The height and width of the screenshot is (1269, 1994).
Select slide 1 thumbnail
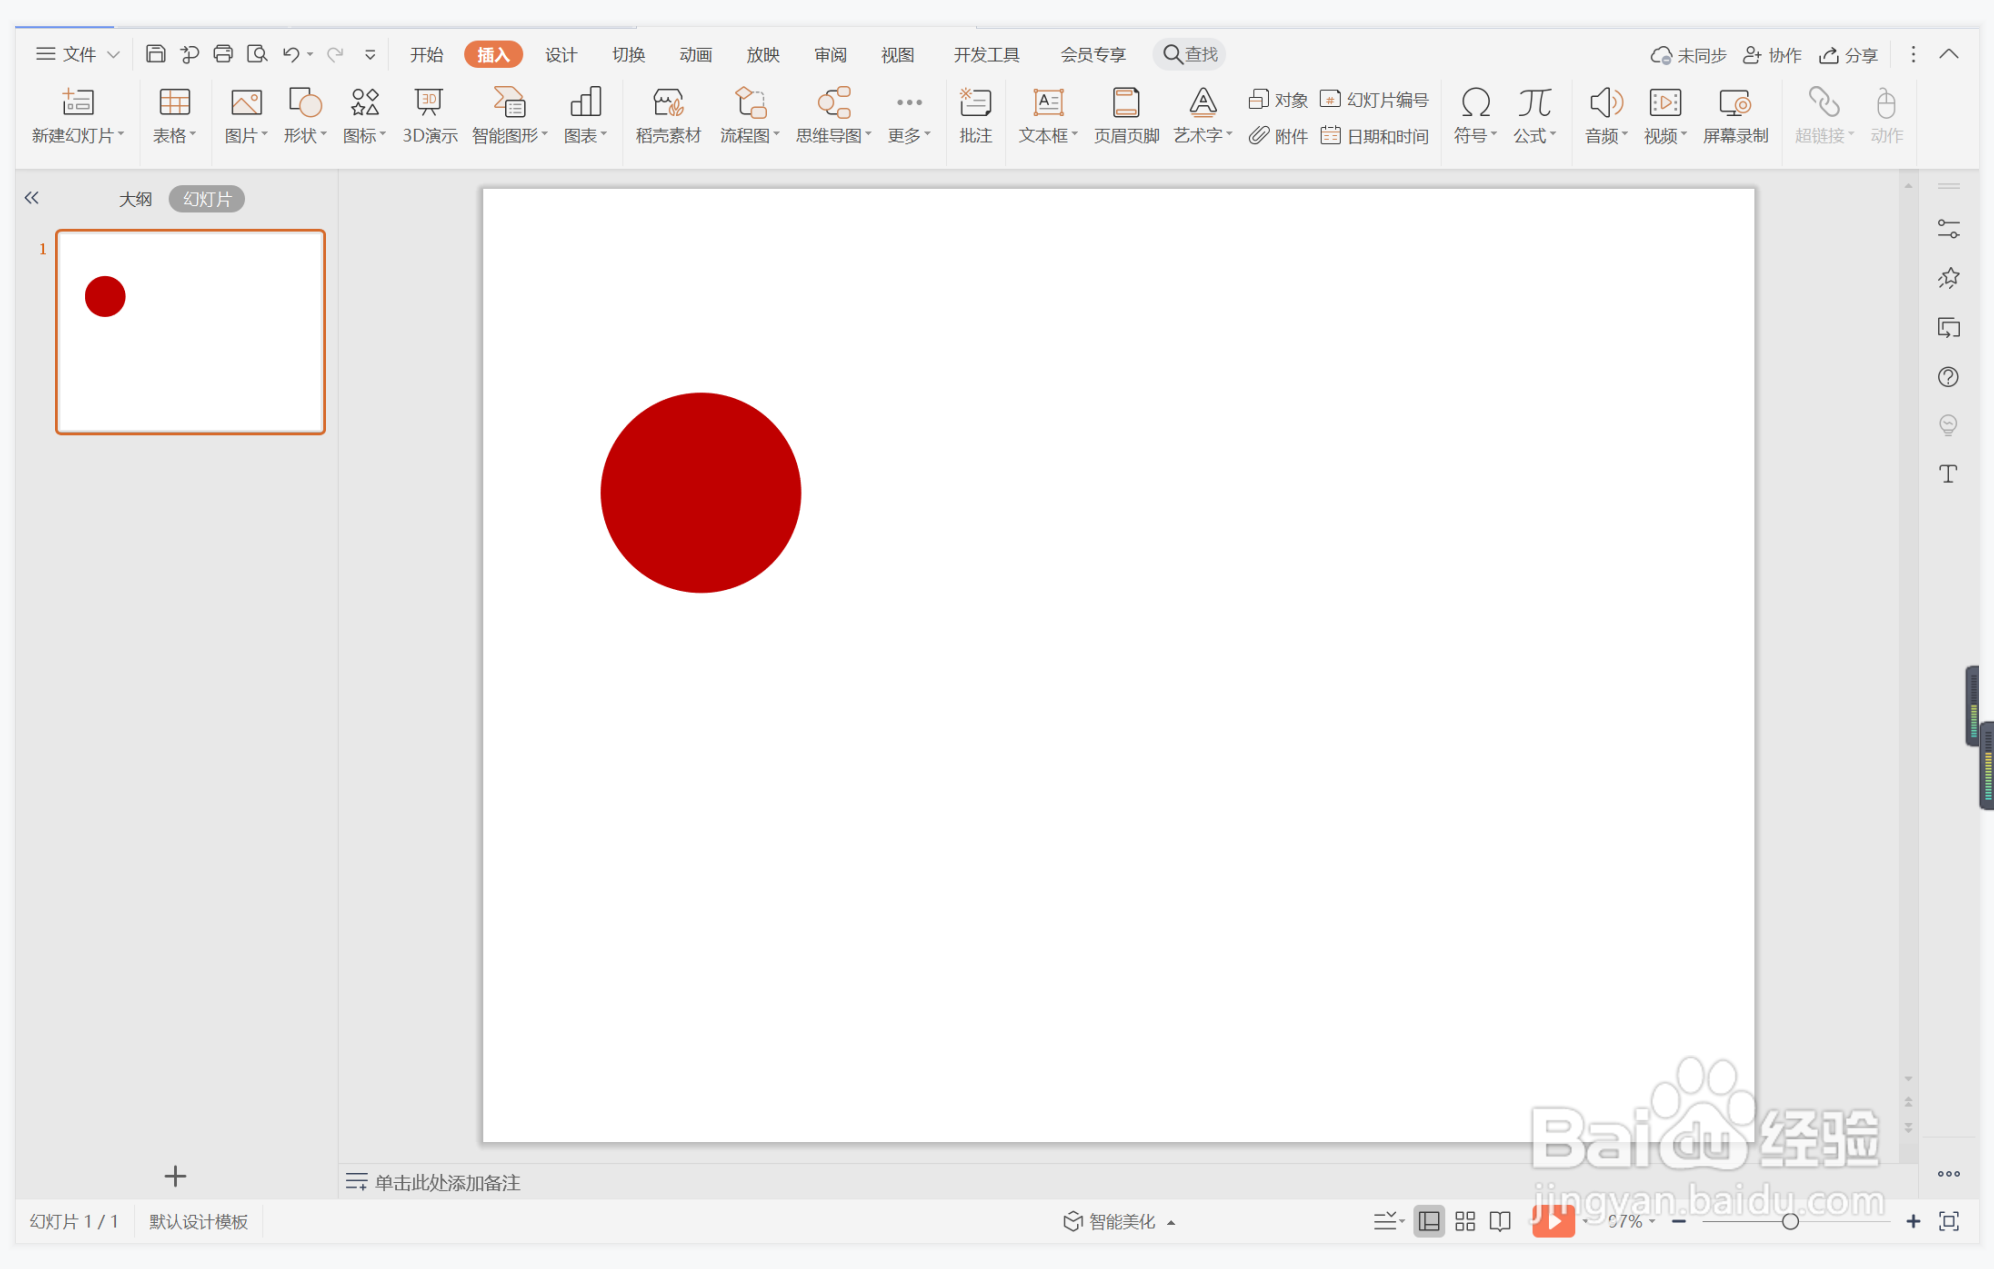click(x=190, y=332)
